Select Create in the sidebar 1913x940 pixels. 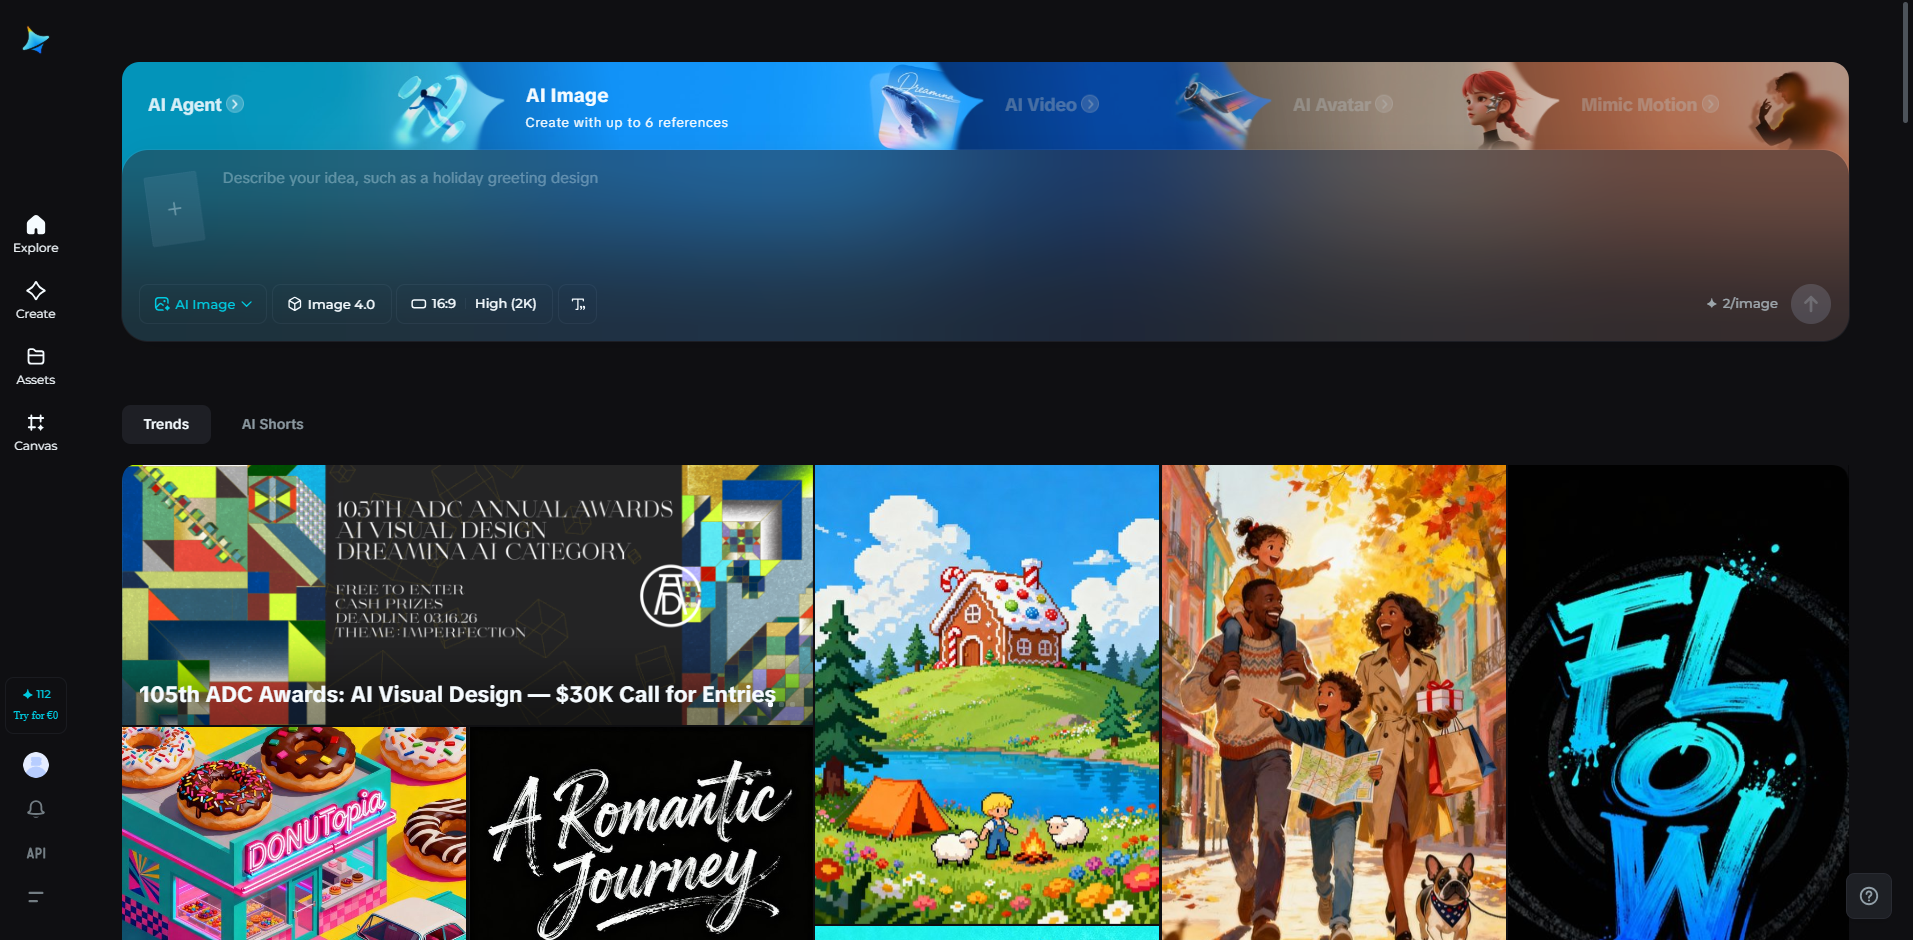35,298
